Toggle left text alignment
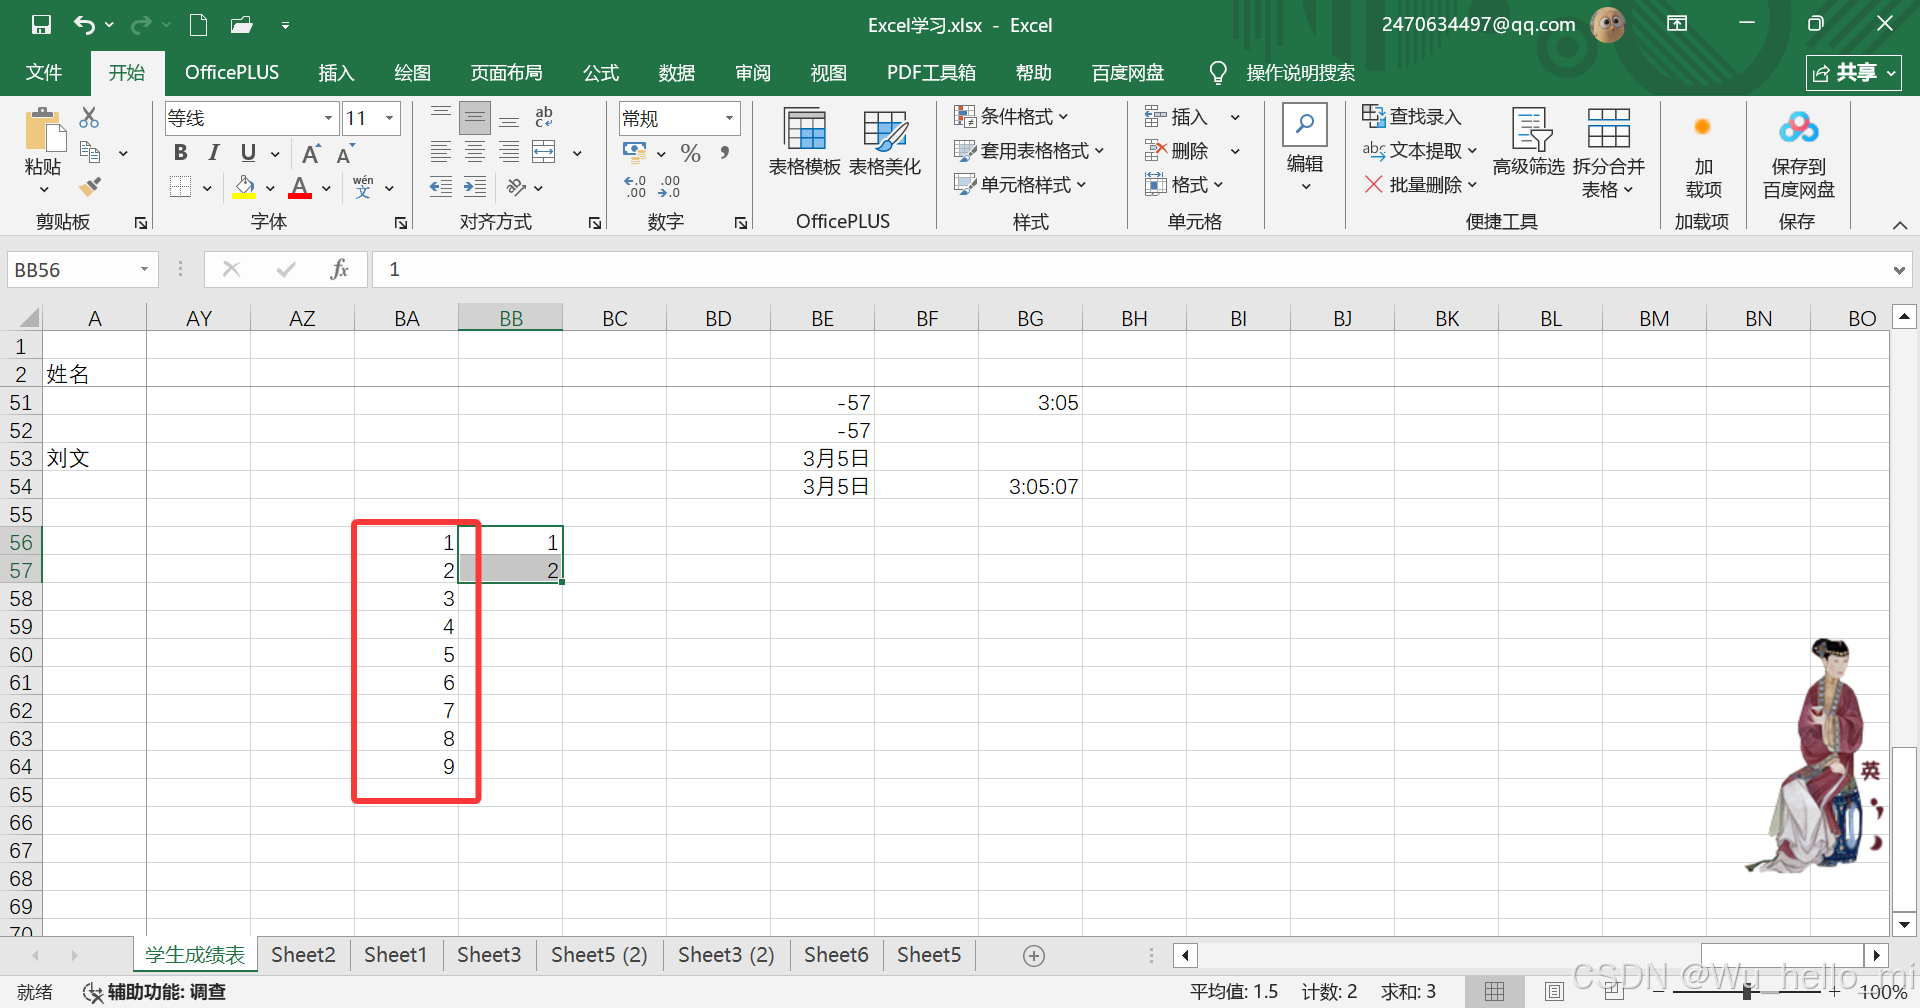The image size is (1920, 1008). [441, 152]
